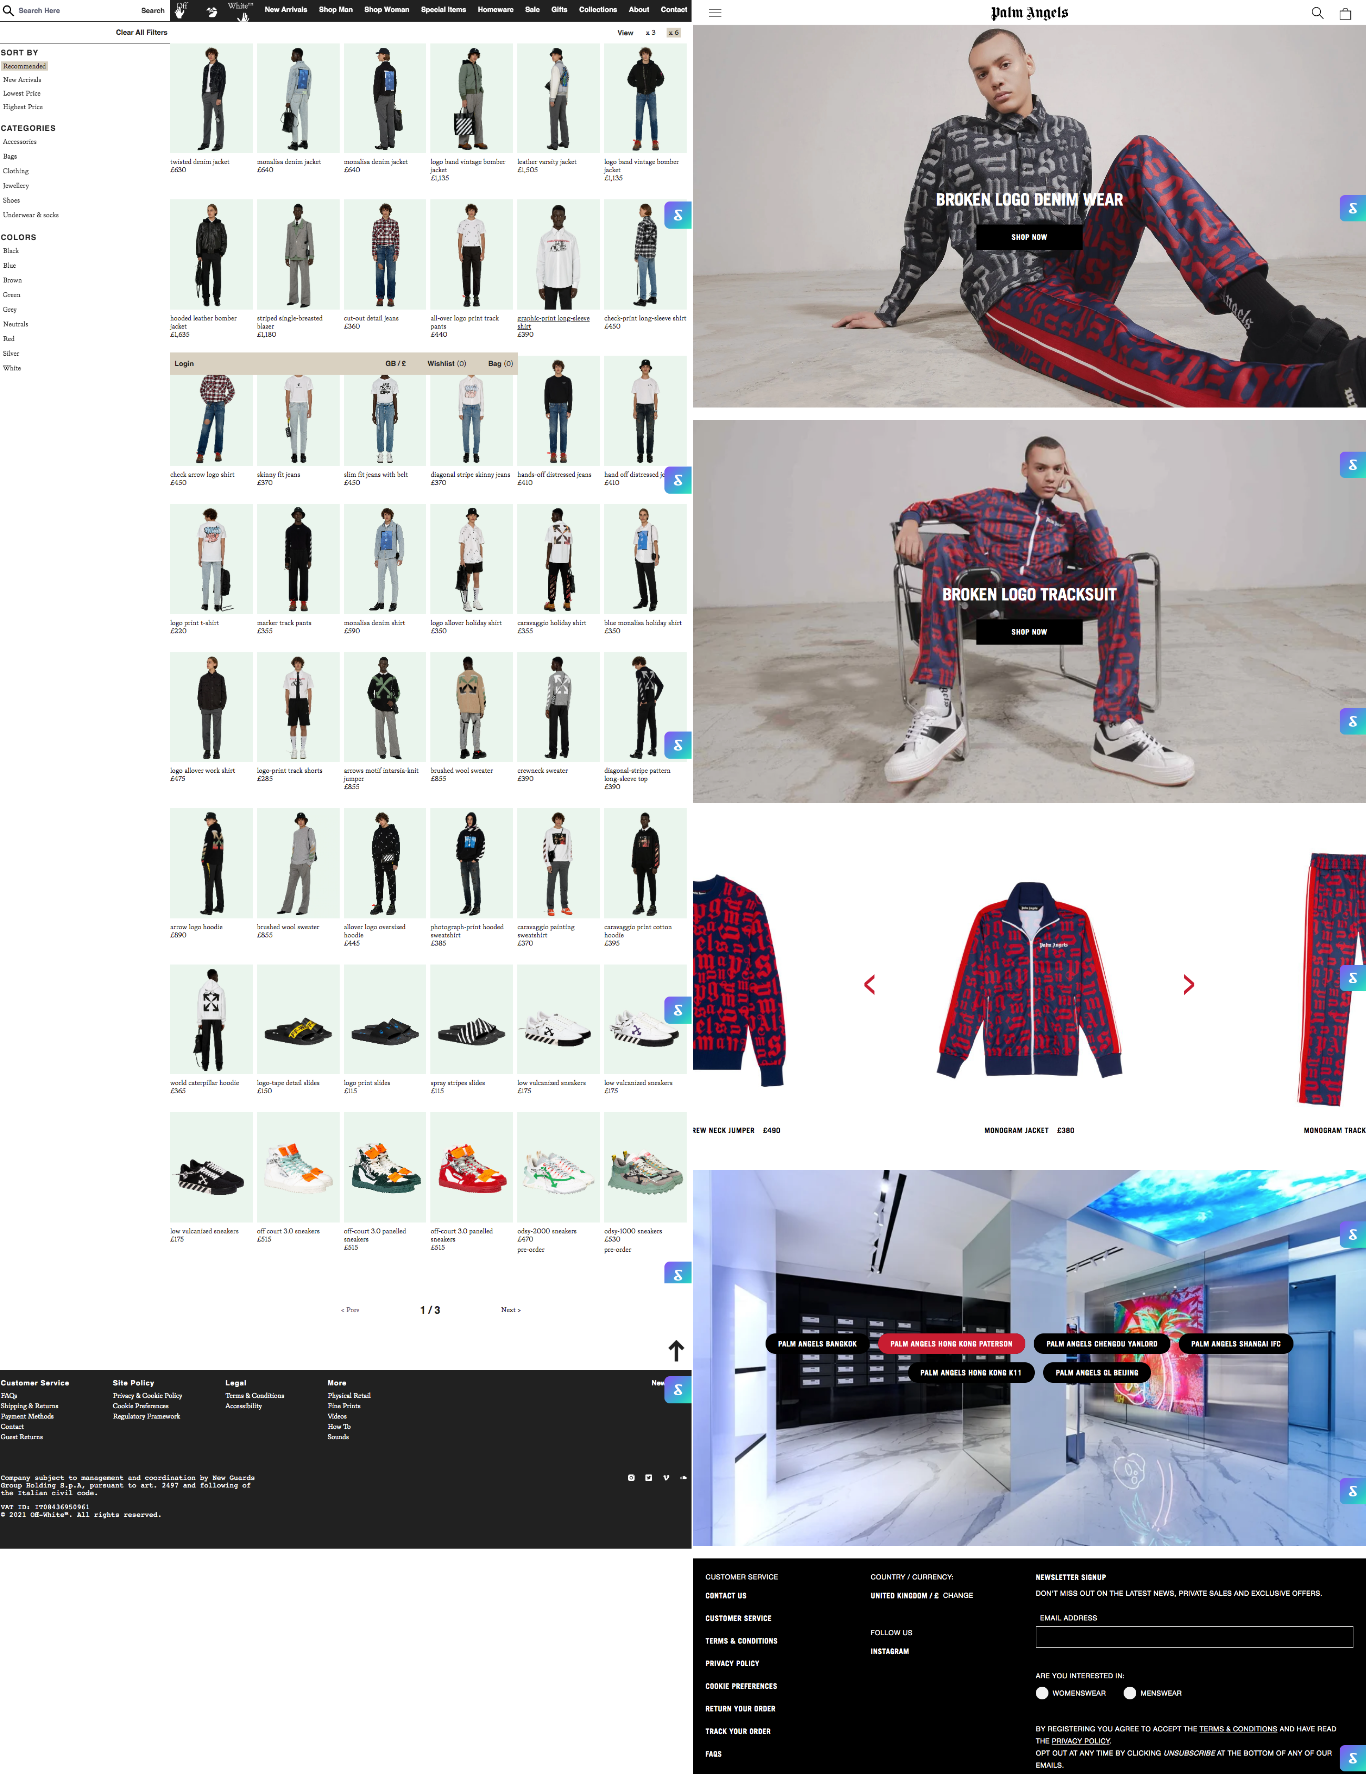Viewport: 1366px width, 1774px height.
Task: Open the Palm Angels hamburger menu
Action: coord(715,13)
